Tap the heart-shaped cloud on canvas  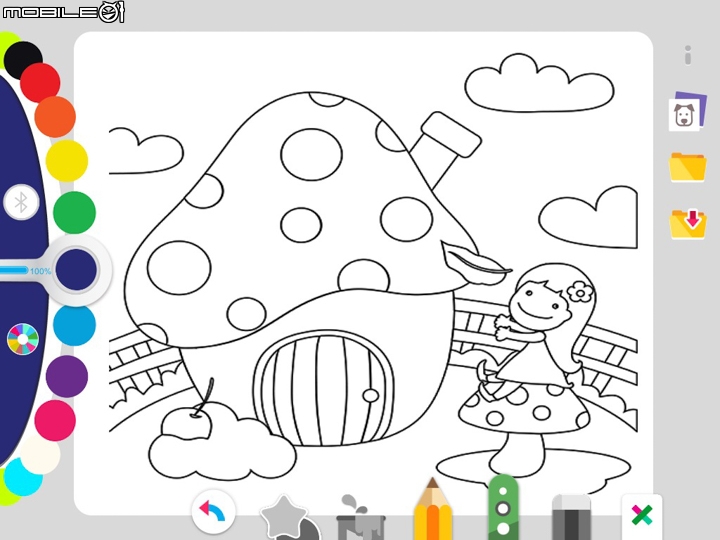click(588, 218)
